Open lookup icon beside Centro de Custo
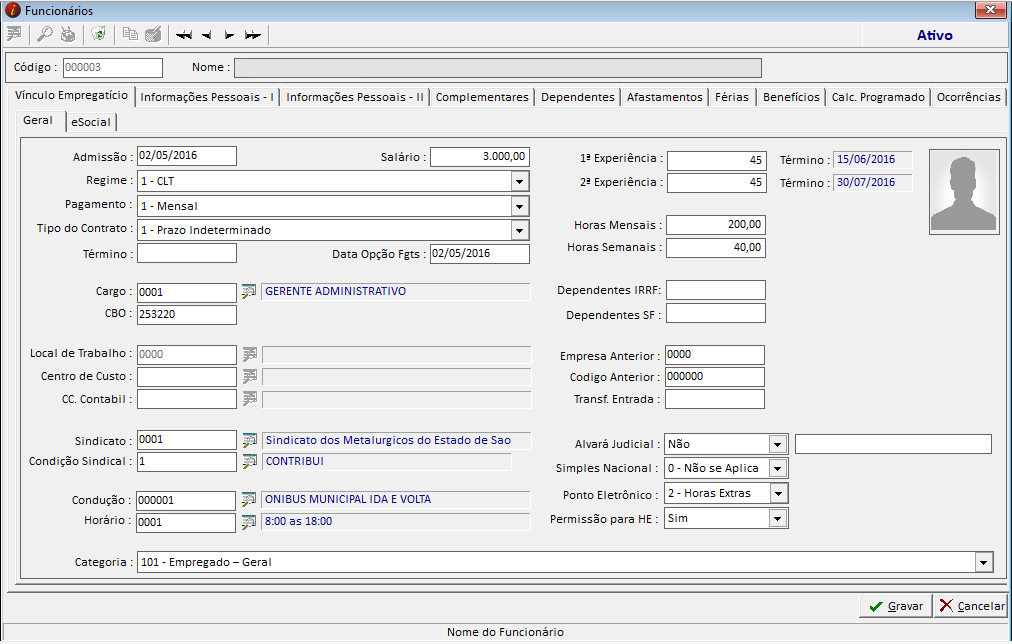Screen dimensions: 1012x644 click(x=250, y=377)
